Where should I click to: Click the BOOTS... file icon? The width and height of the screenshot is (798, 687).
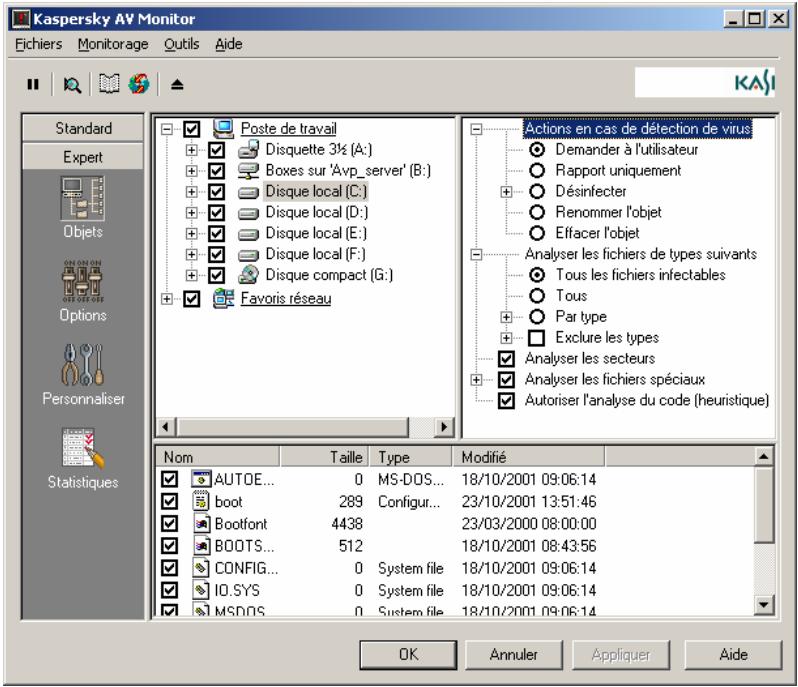202,546
